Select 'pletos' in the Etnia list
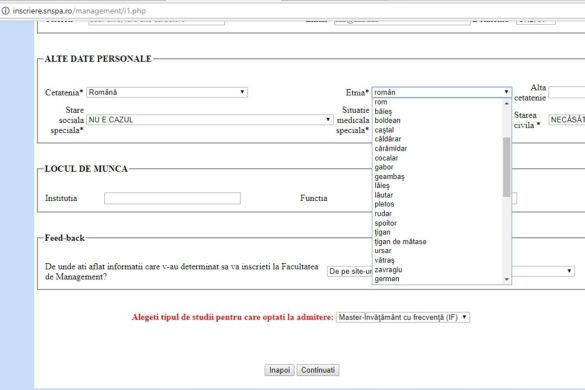The height and width of the screenshot is (390, 585). point(438,204)
